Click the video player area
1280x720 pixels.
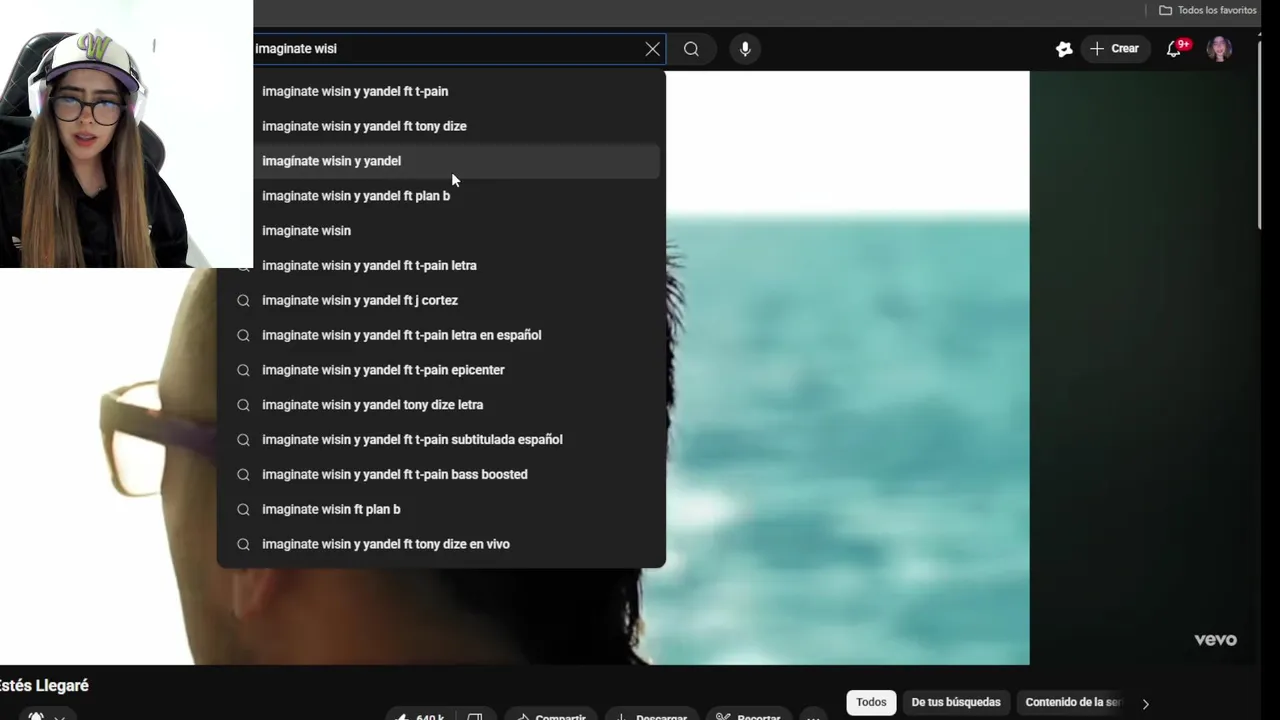click(847, 367)
